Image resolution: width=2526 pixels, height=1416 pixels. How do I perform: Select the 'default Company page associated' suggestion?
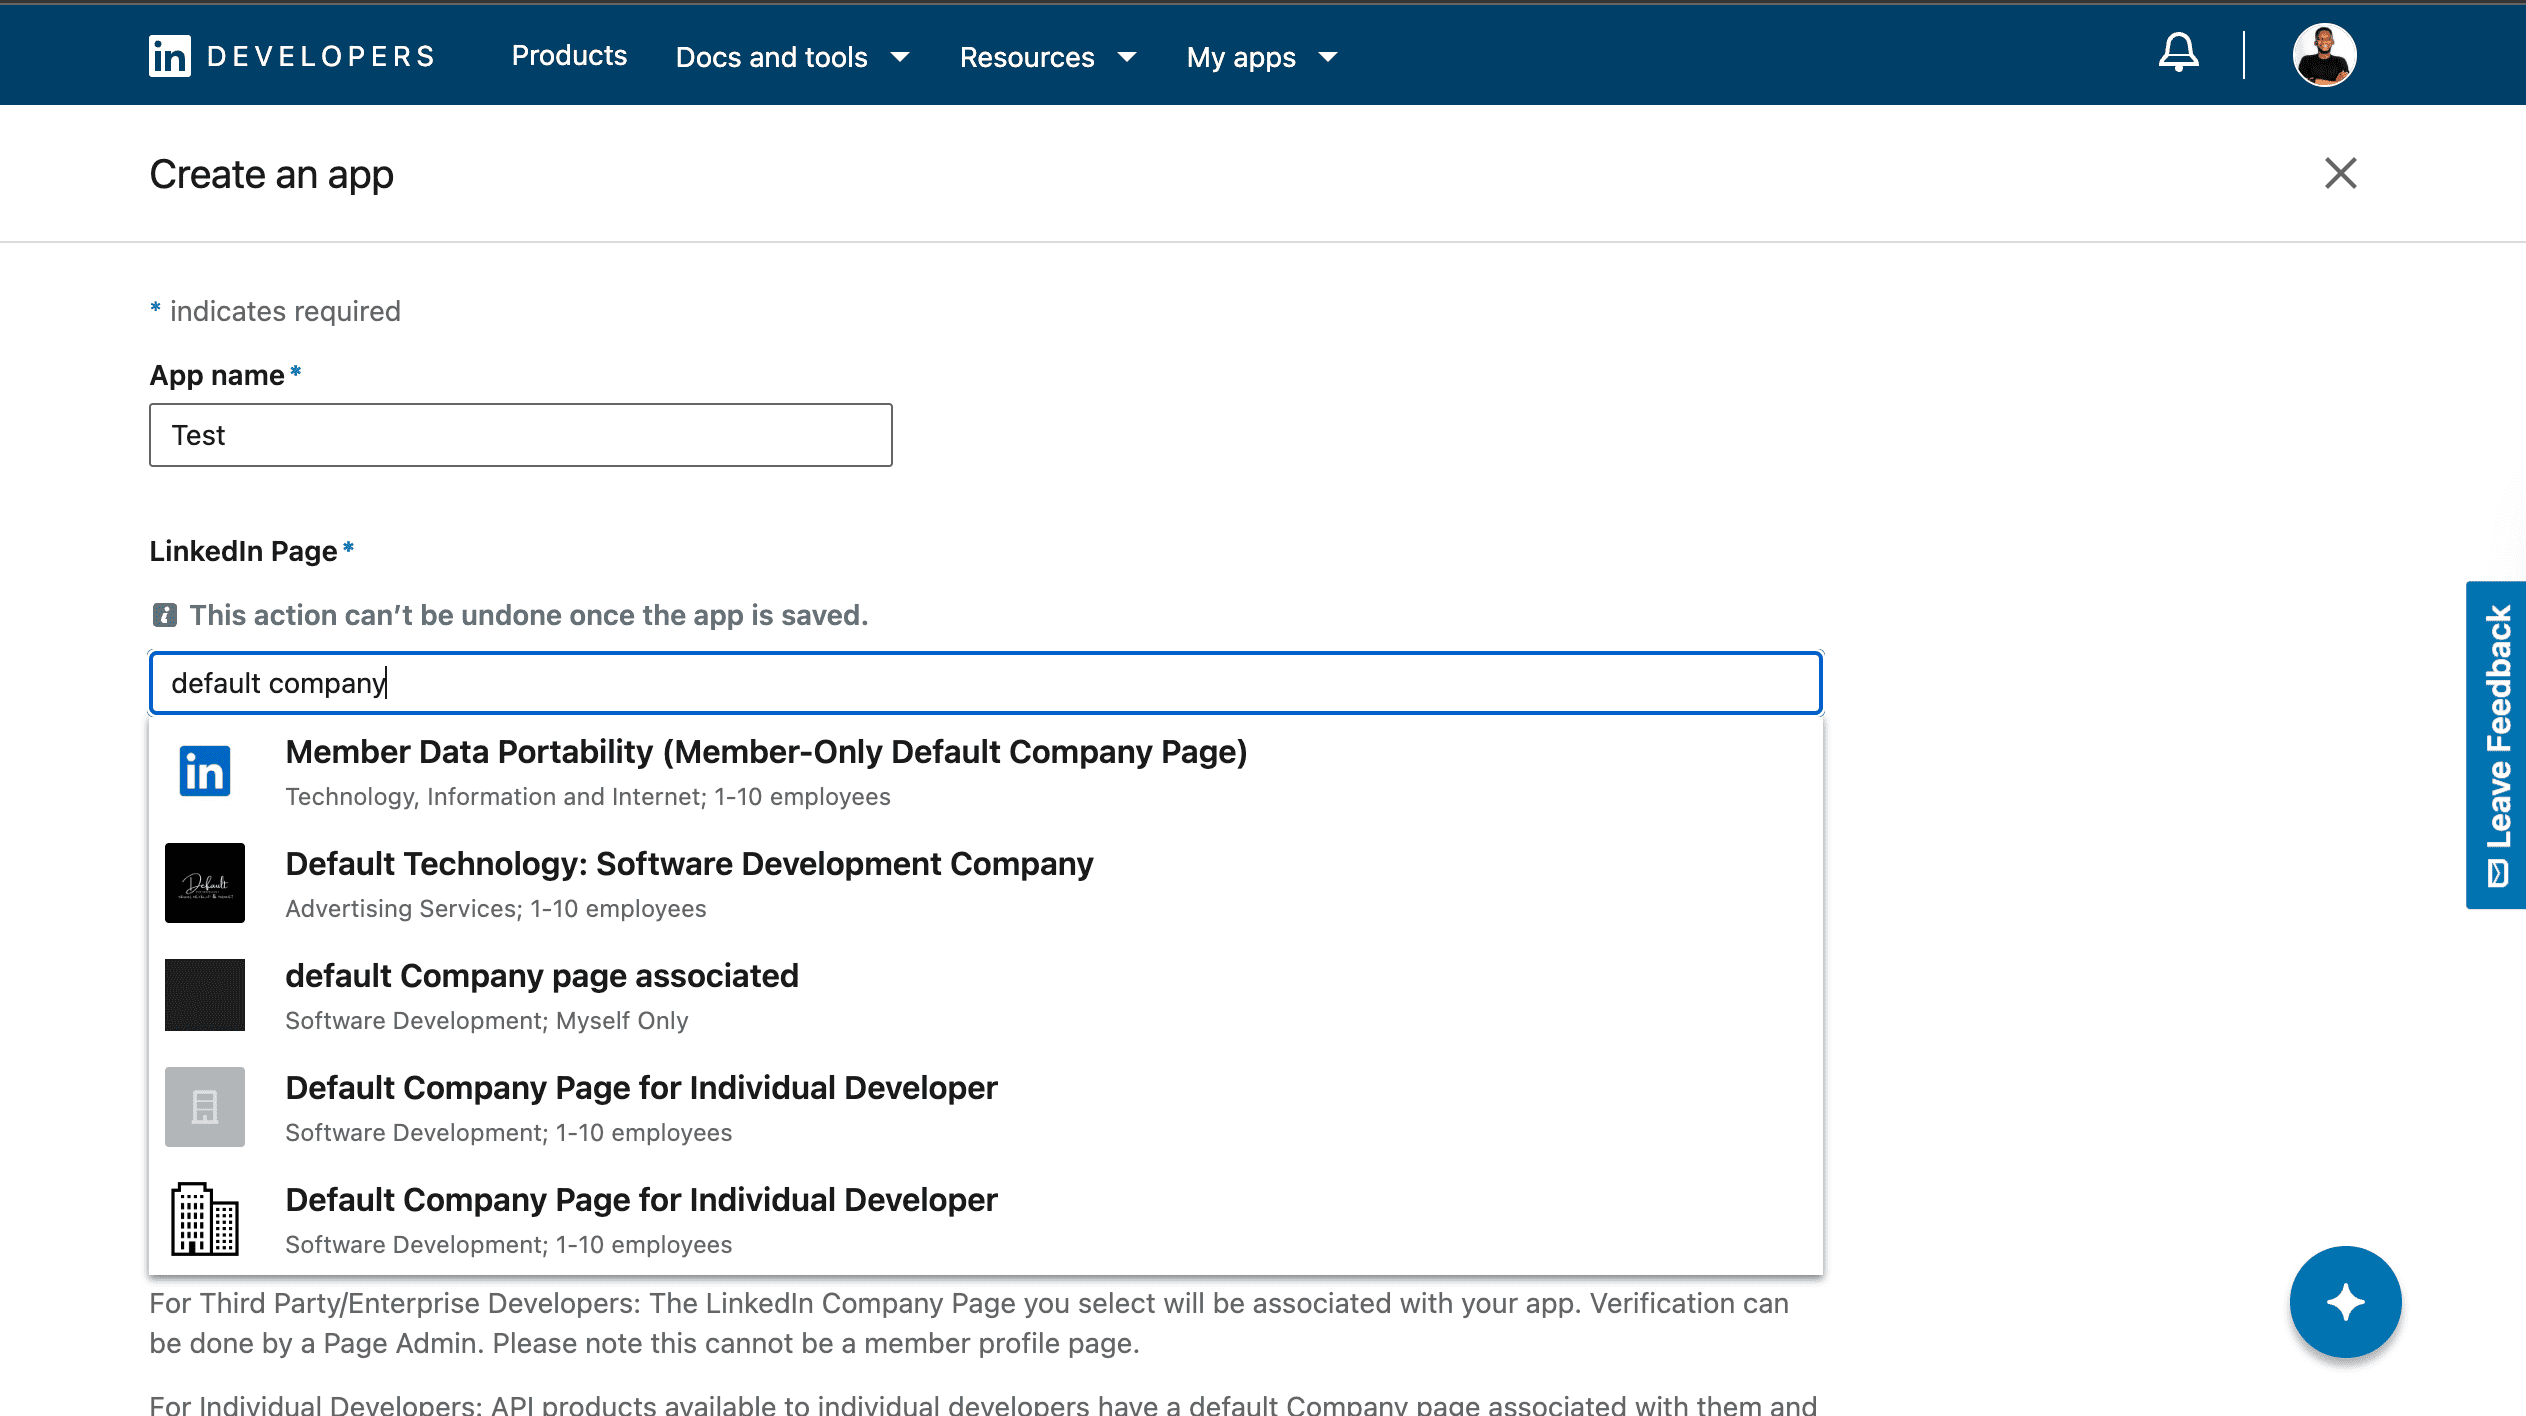(542, 975)
